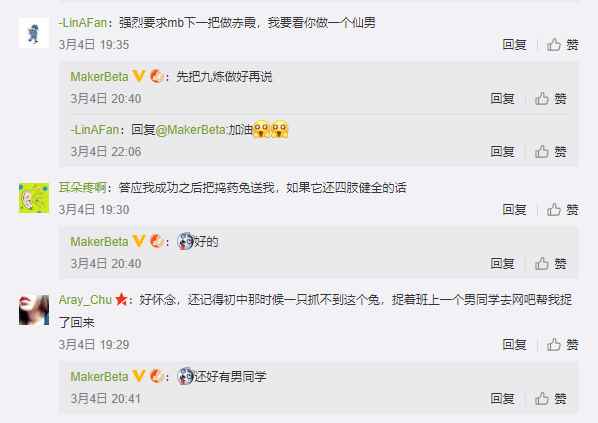
Task: Like -LinAFan's comment from 19:35
Action: click(x=563, y=45)
